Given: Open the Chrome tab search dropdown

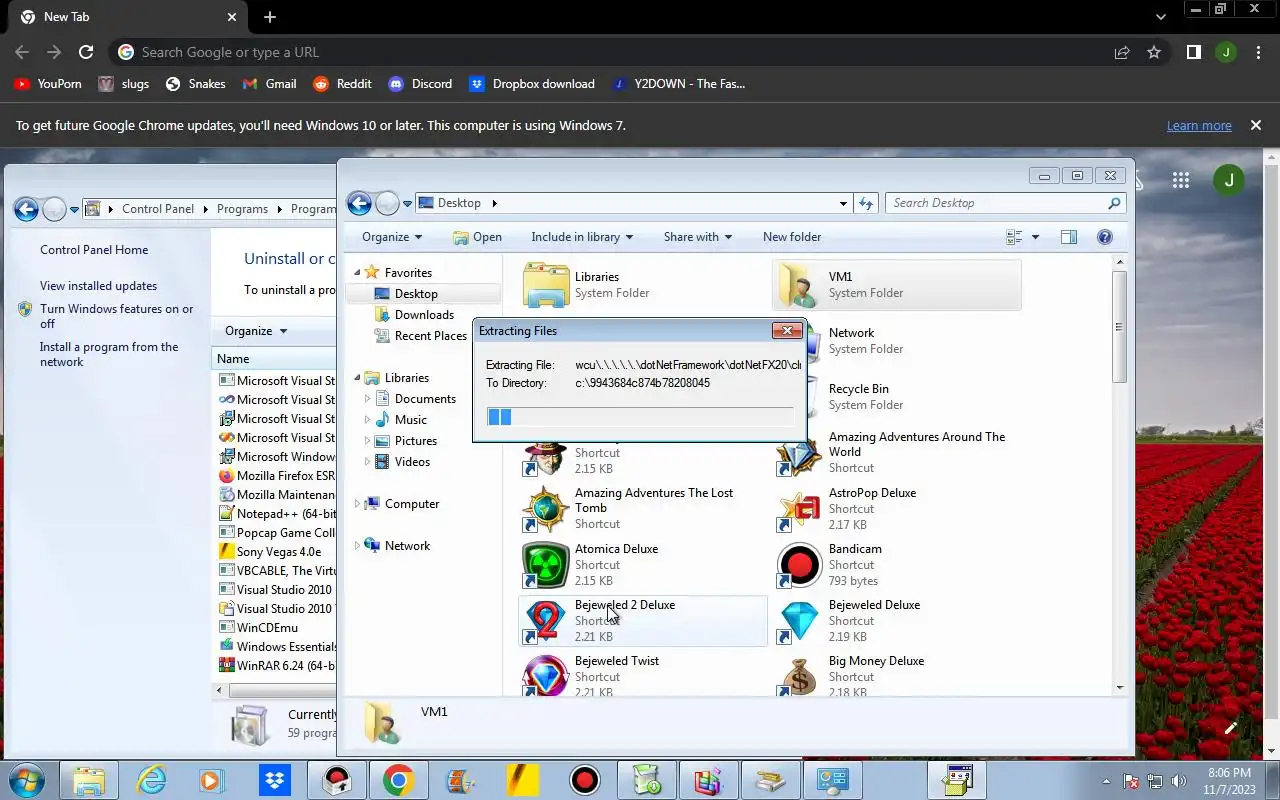Looking at the screenshot, I should (x=1160, y=17).
